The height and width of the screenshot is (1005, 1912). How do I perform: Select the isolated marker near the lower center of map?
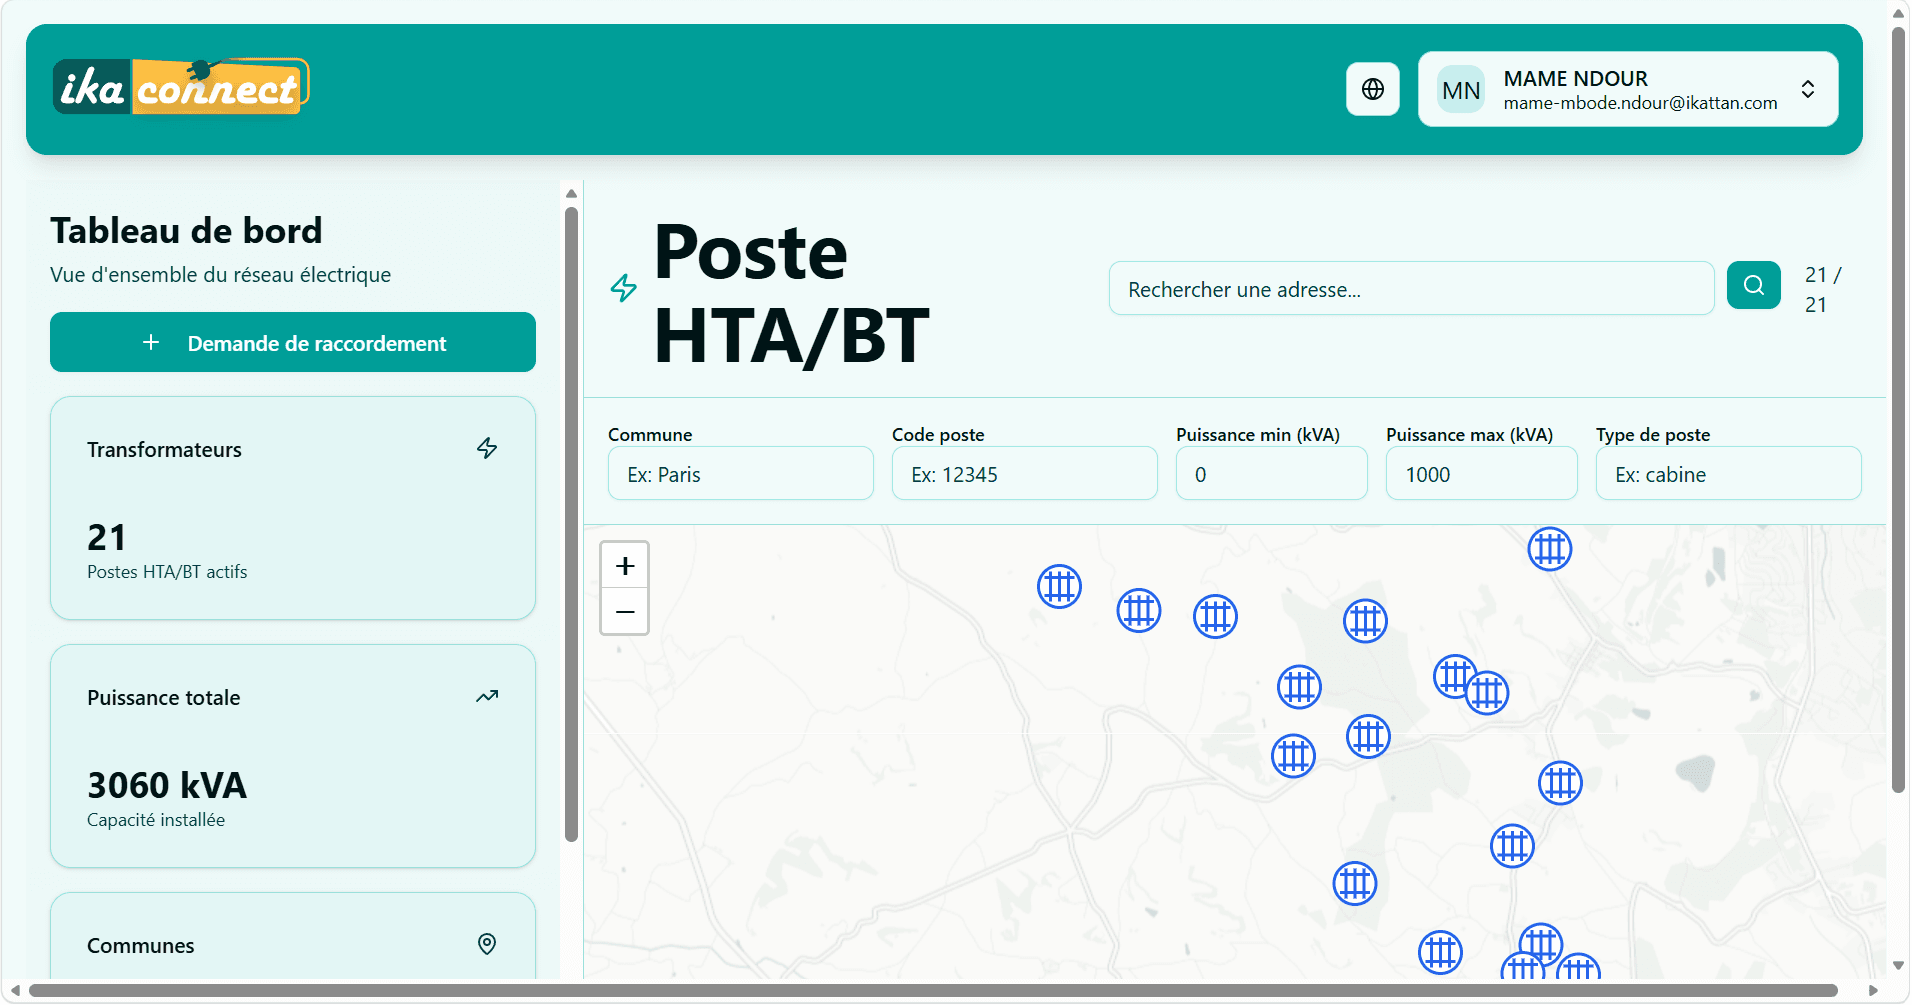1356,884
